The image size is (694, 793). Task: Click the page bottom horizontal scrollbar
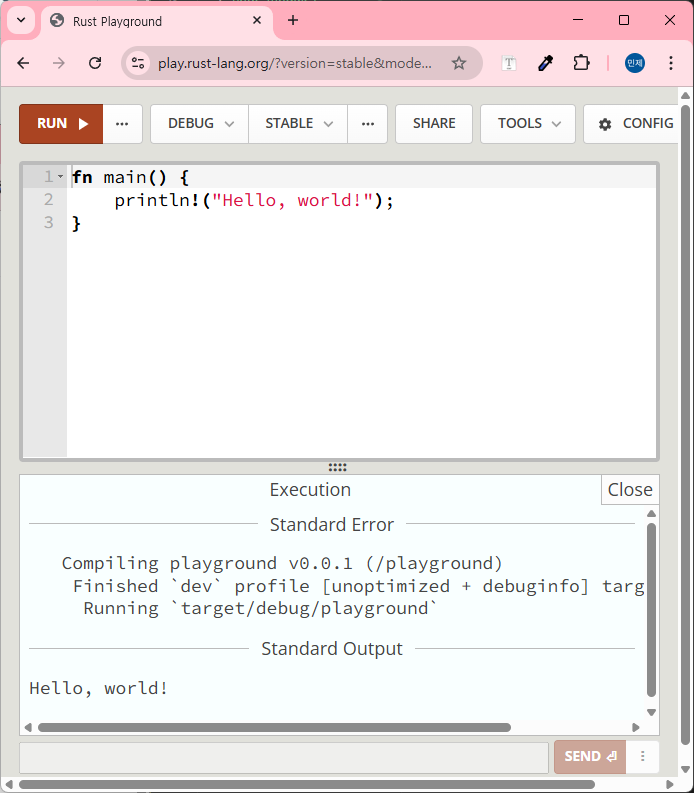tap(307, 784)
